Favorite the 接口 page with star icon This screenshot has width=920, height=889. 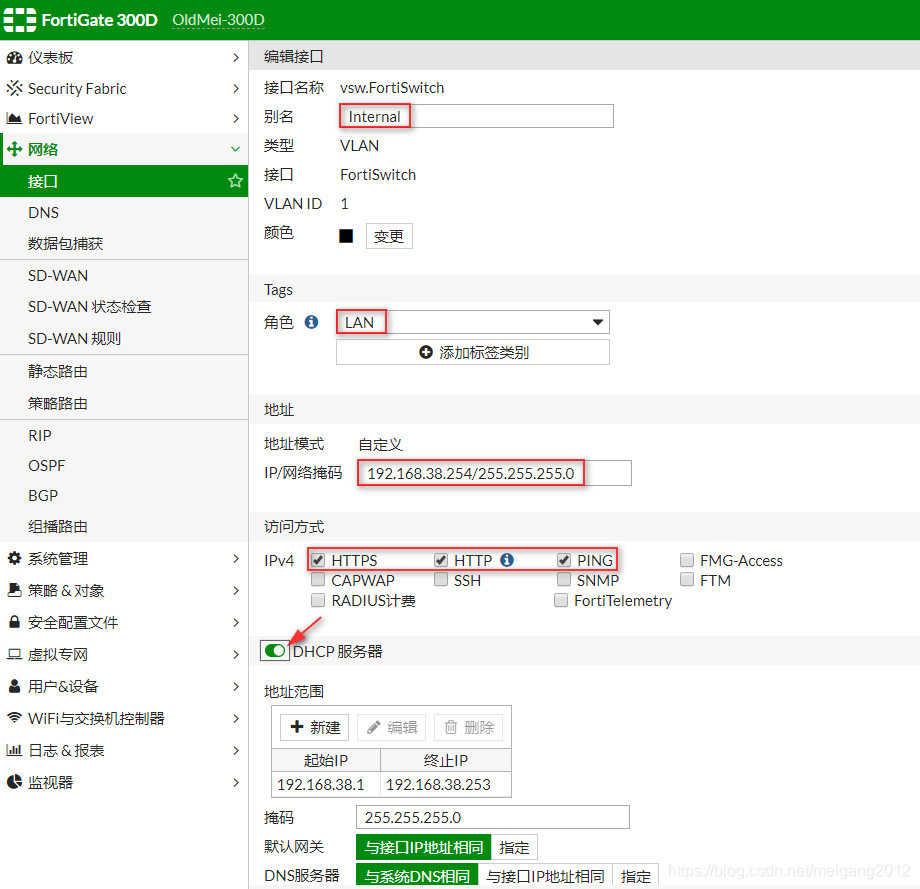coord(235,181)
